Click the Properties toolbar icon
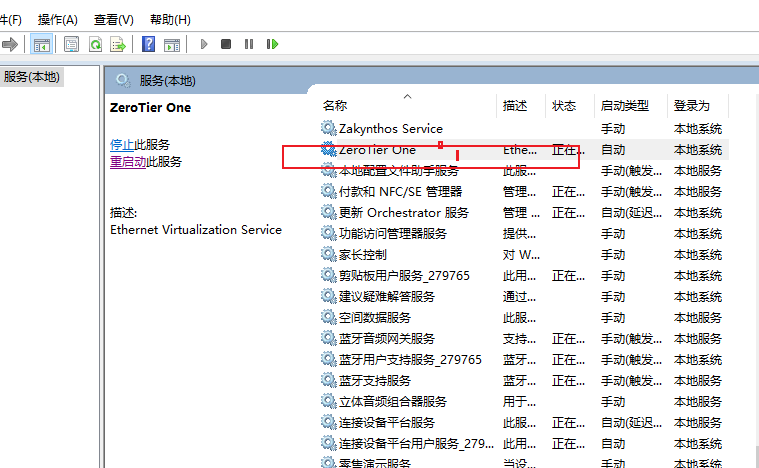The height and width of the screenshot is (468, 759). click(71, 44)
